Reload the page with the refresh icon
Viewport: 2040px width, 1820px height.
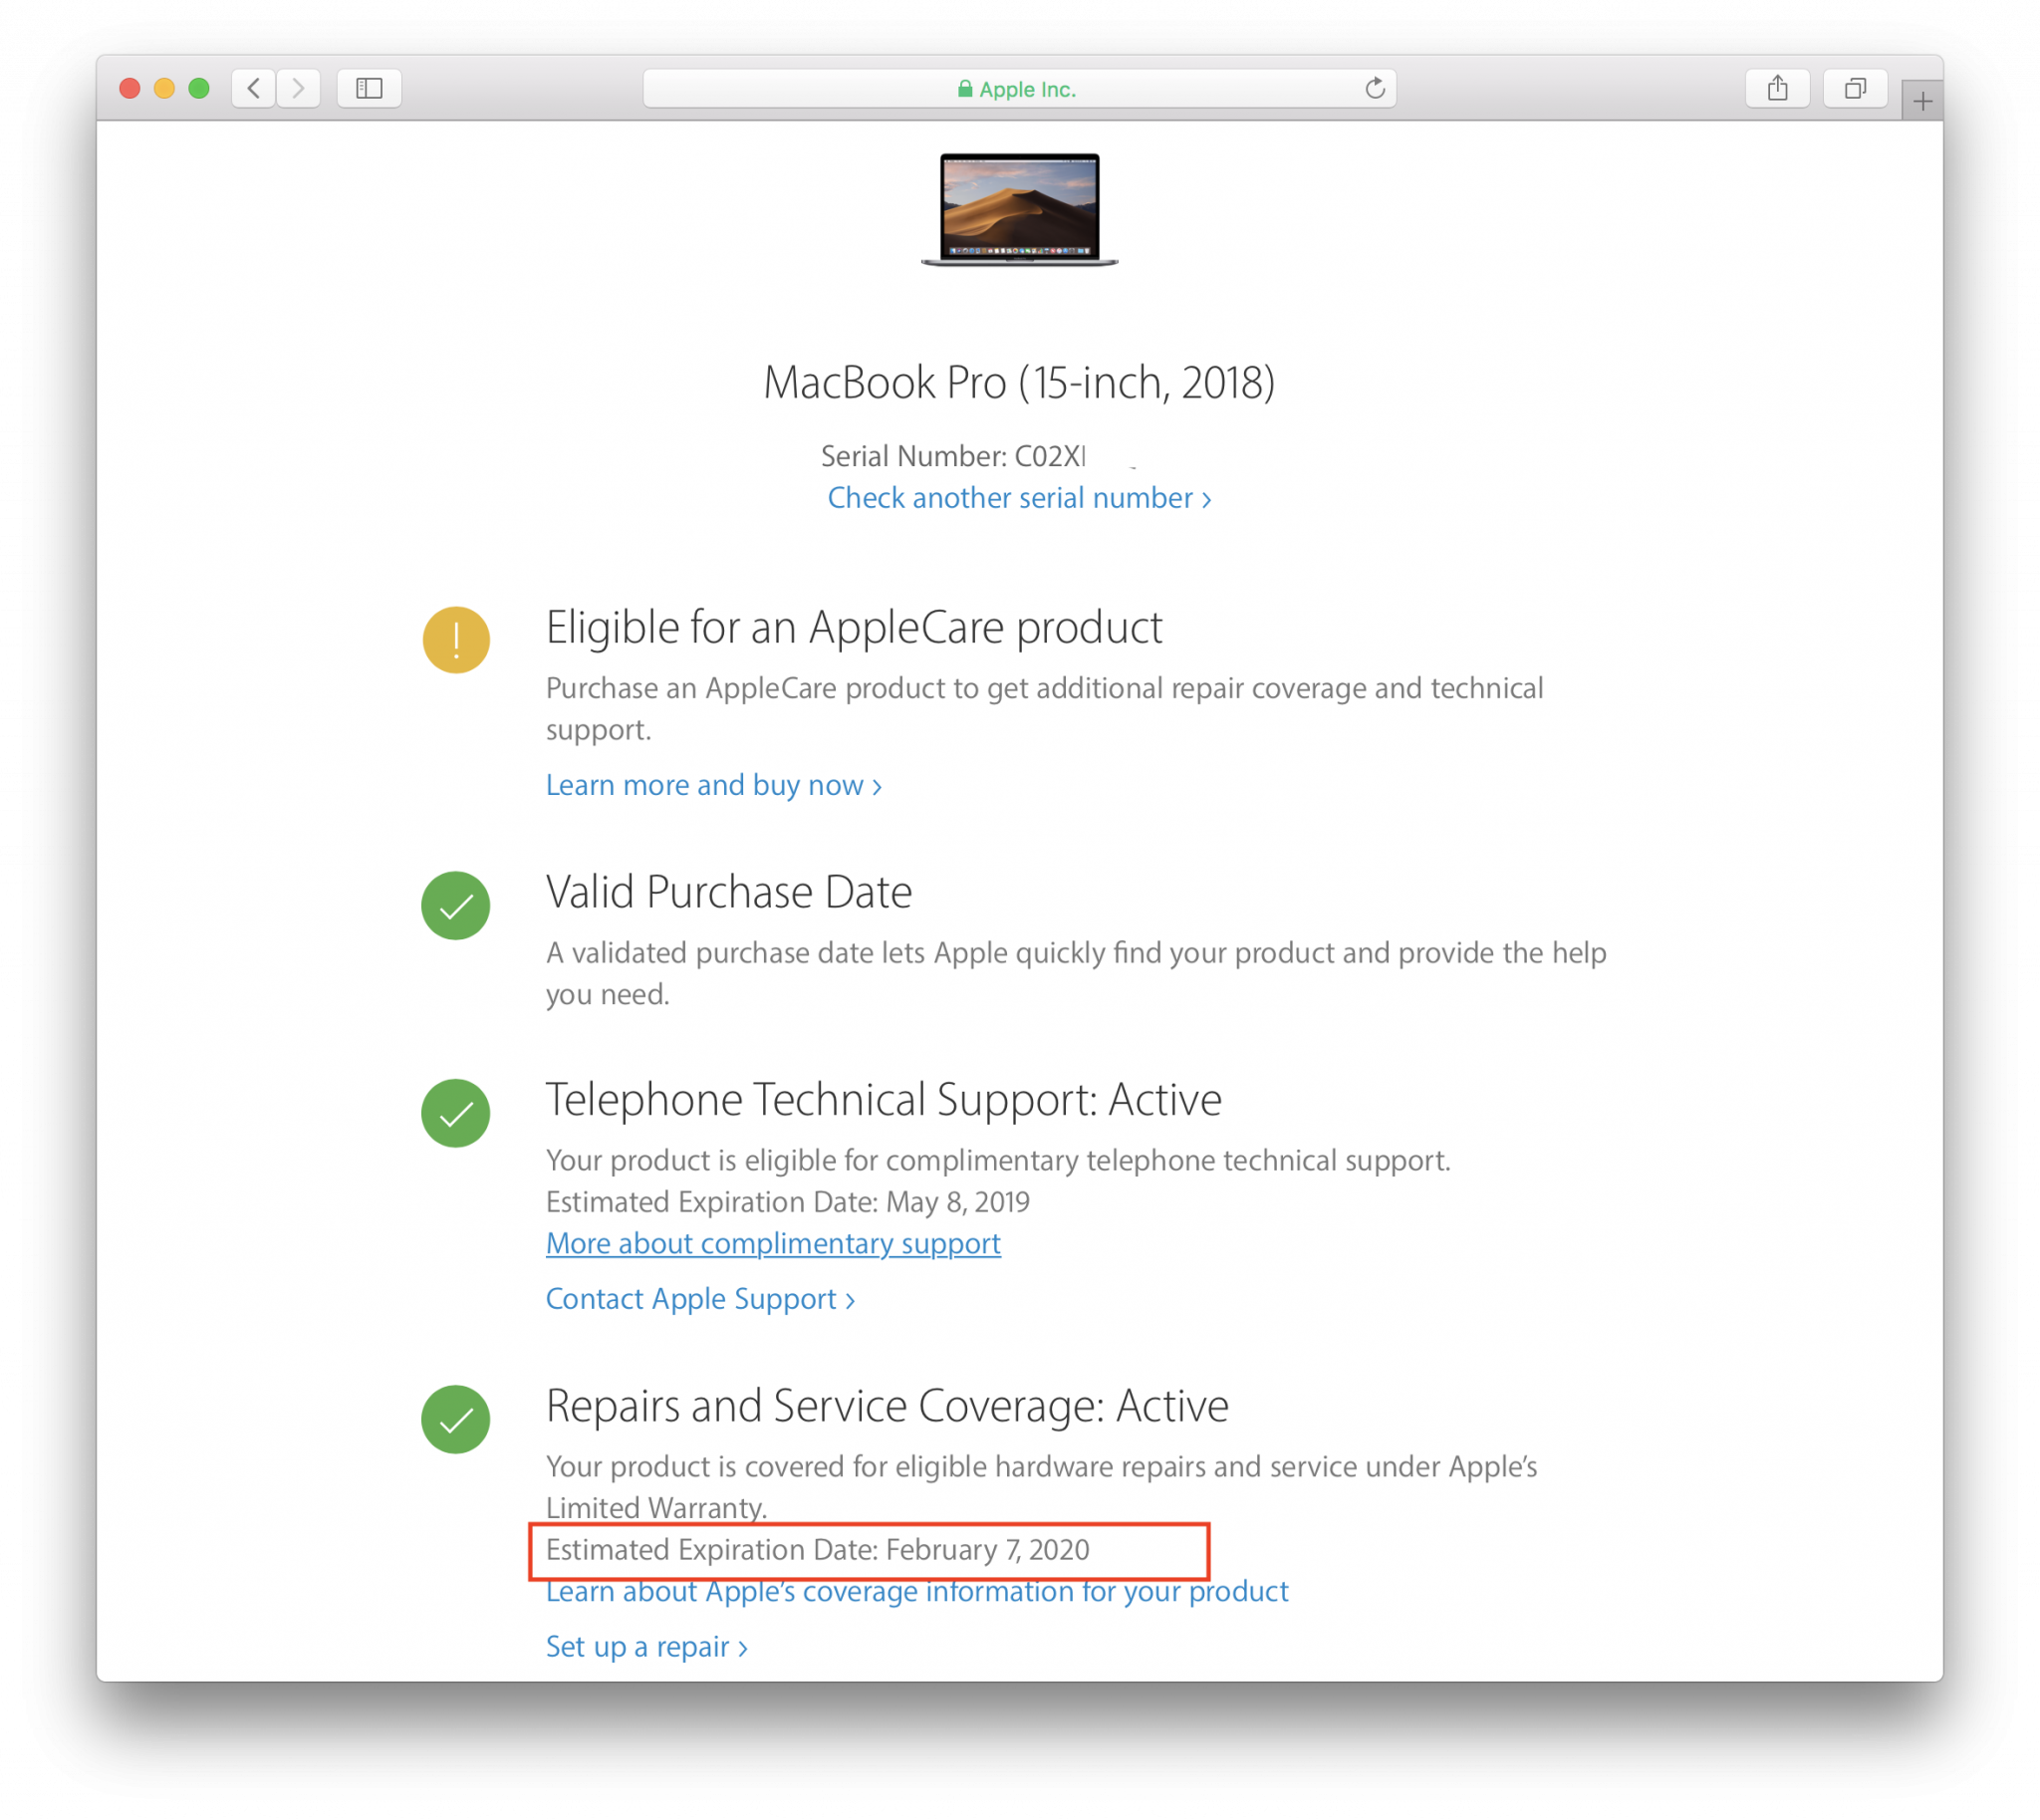point(1375,88)
